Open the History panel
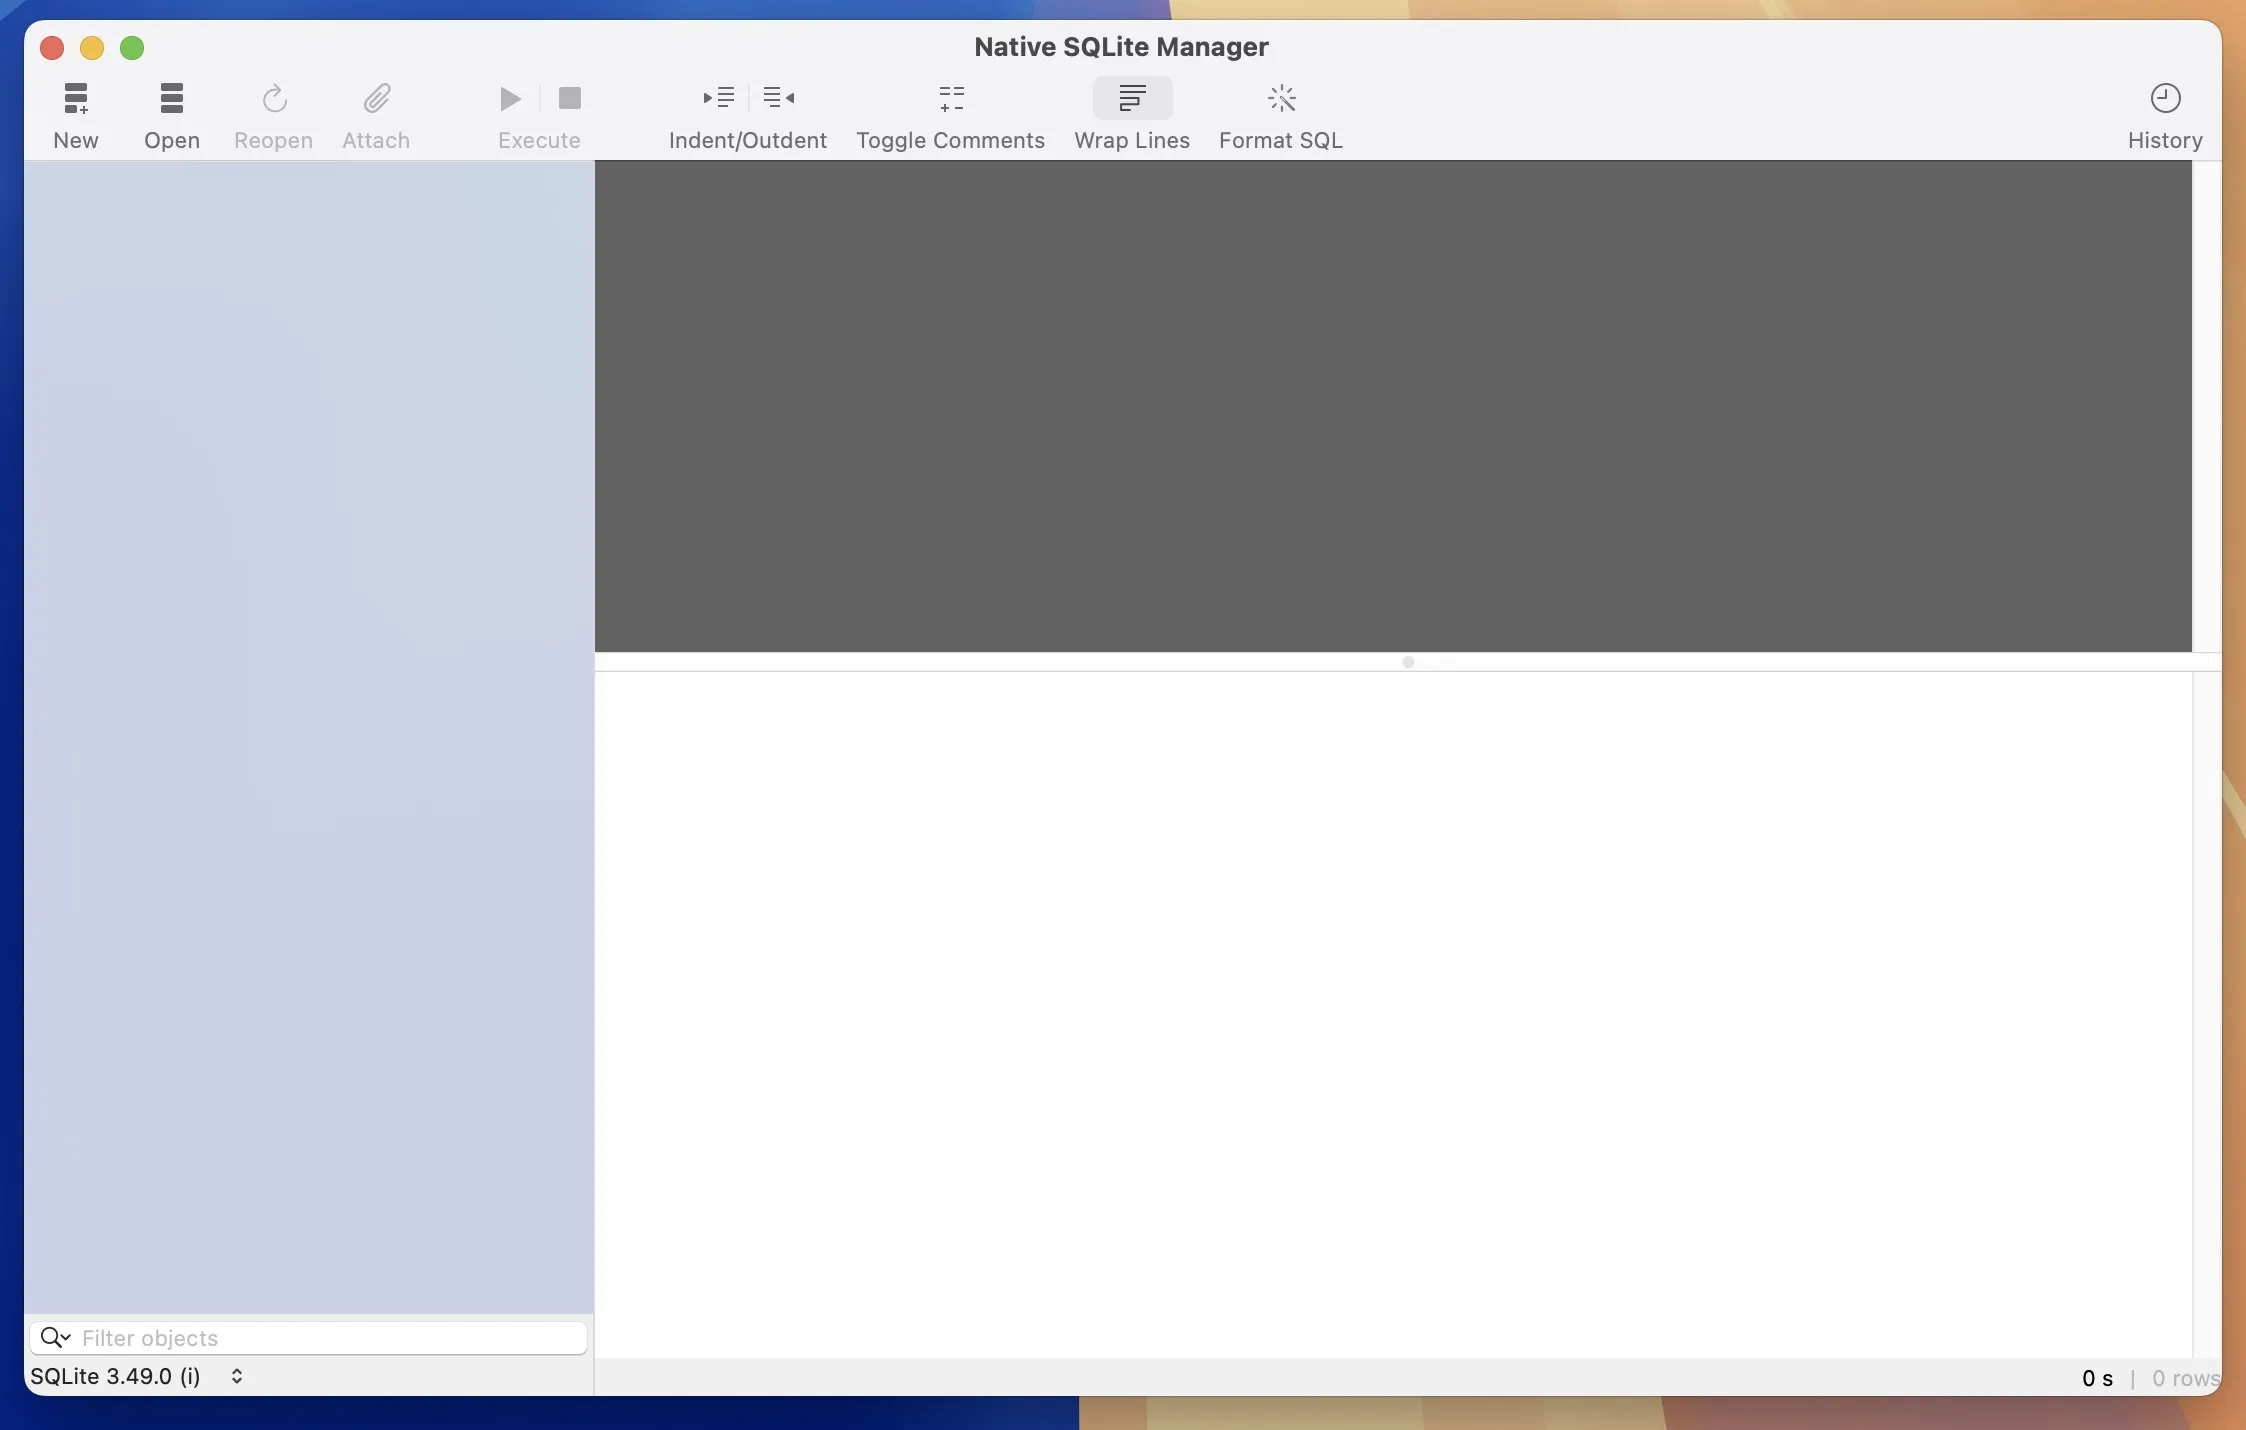Screen dimensions: 2246x1430 coord(2165,98)
